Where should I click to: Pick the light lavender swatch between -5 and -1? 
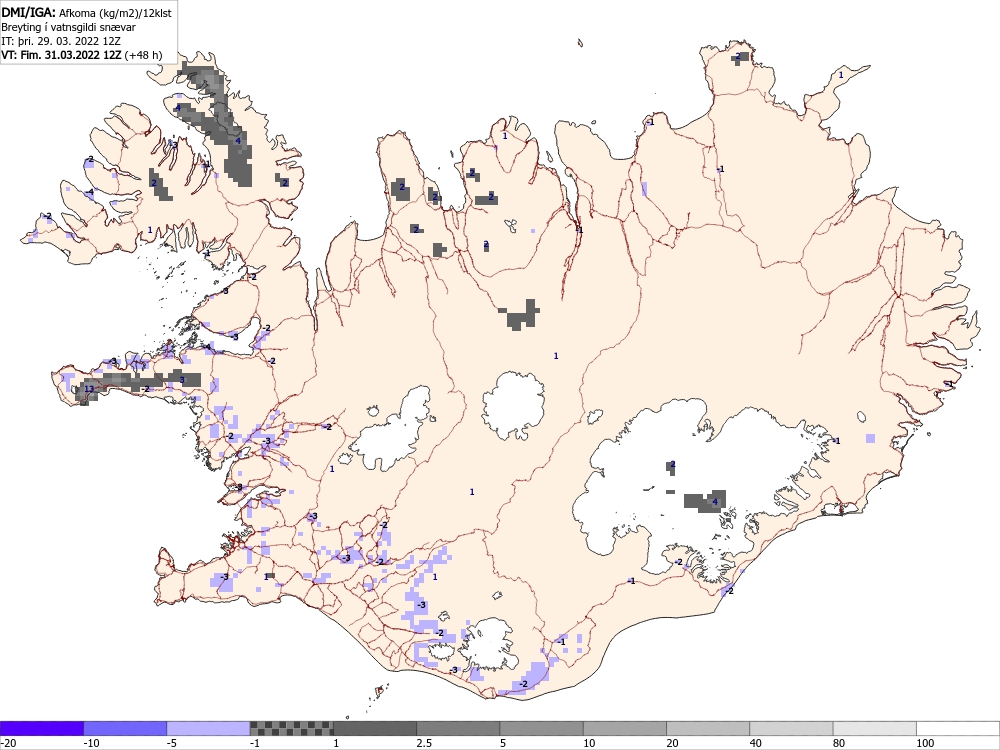pos(209,728)
